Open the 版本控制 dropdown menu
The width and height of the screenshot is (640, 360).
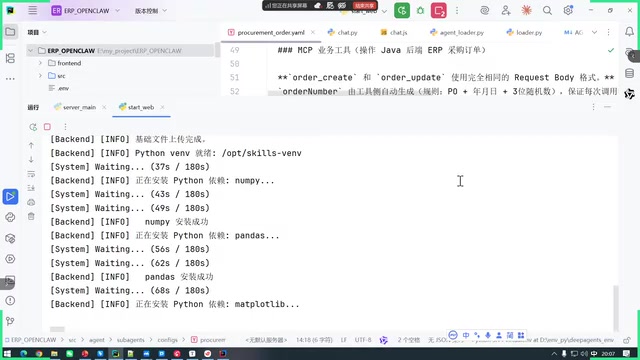(151, 11)
